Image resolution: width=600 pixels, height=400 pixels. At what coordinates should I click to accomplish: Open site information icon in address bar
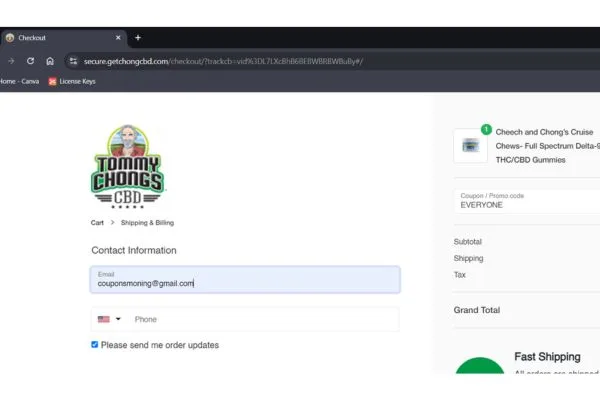(72, 61)
